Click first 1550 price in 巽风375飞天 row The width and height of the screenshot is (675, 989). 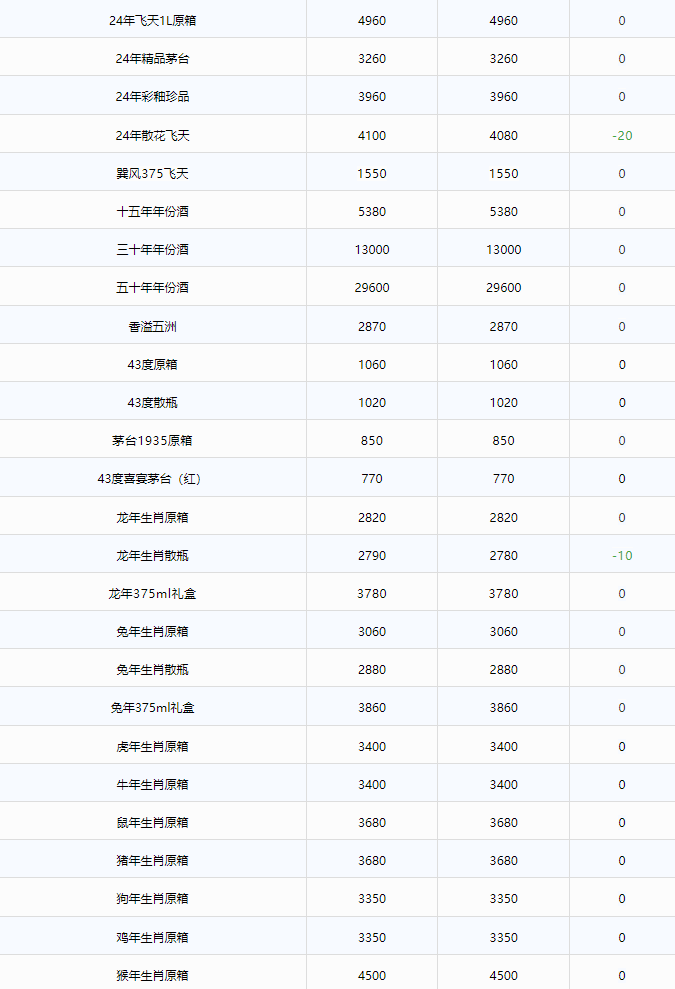pos(372,173)
